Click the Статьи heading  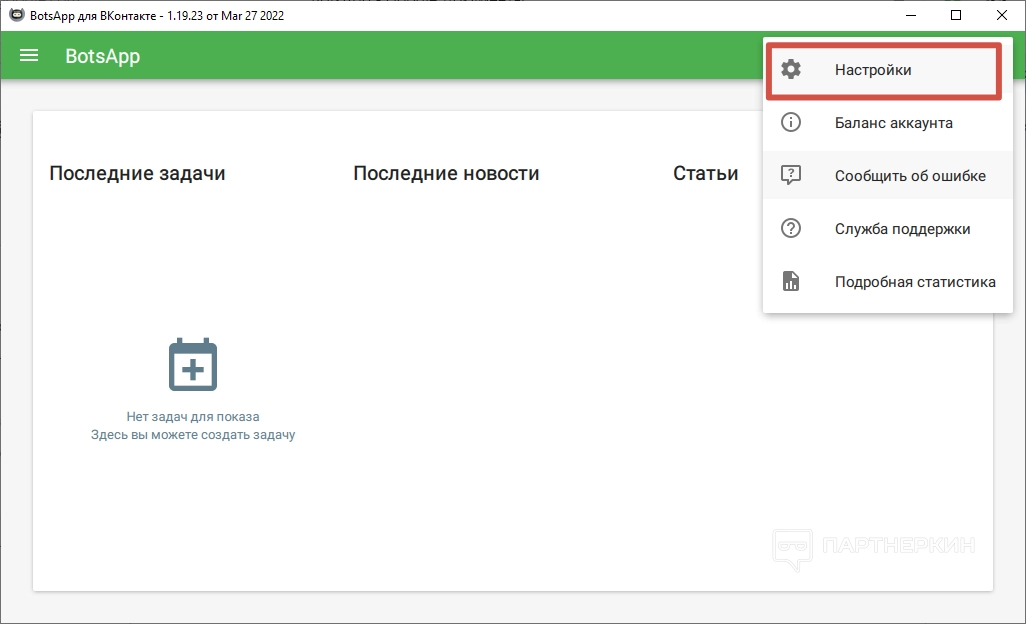pyautogui.click(x=705, y=173)
